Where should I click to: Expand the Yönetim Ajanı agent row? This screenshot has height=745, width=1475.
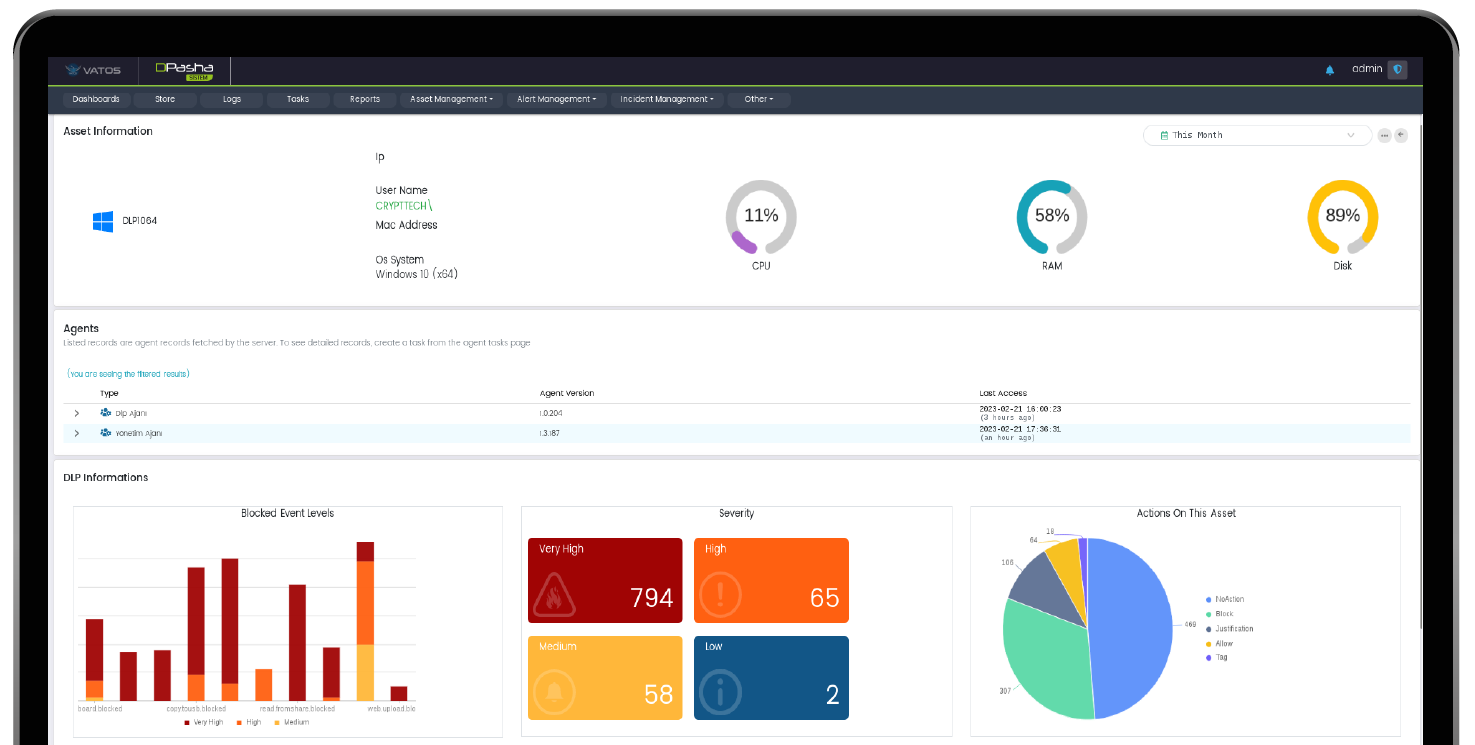point(77,433)
